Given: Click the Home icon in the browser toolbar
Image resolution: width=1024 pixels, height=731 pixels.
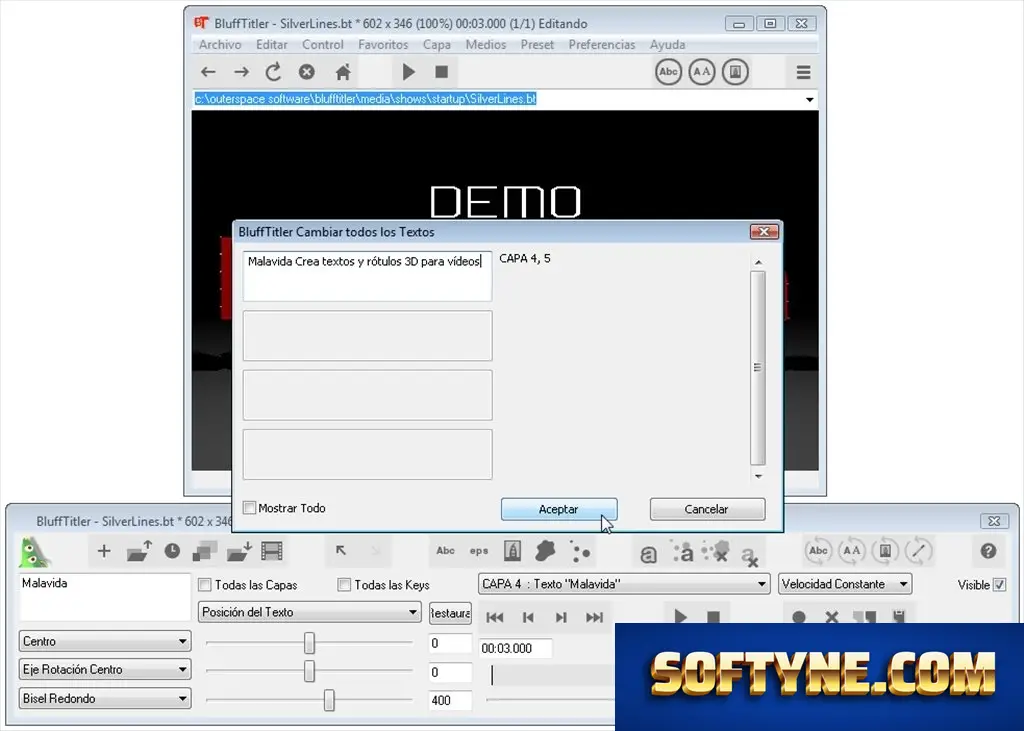Looking at the screenshot, I should click(343, 72).
